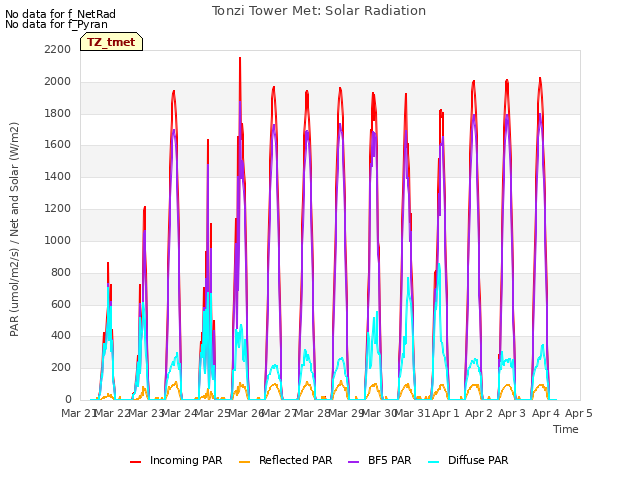Click the chart title Tonzi Tower Met: Solar Radiation
This screenshot has width=640, height=480.
tap(319, 11)
